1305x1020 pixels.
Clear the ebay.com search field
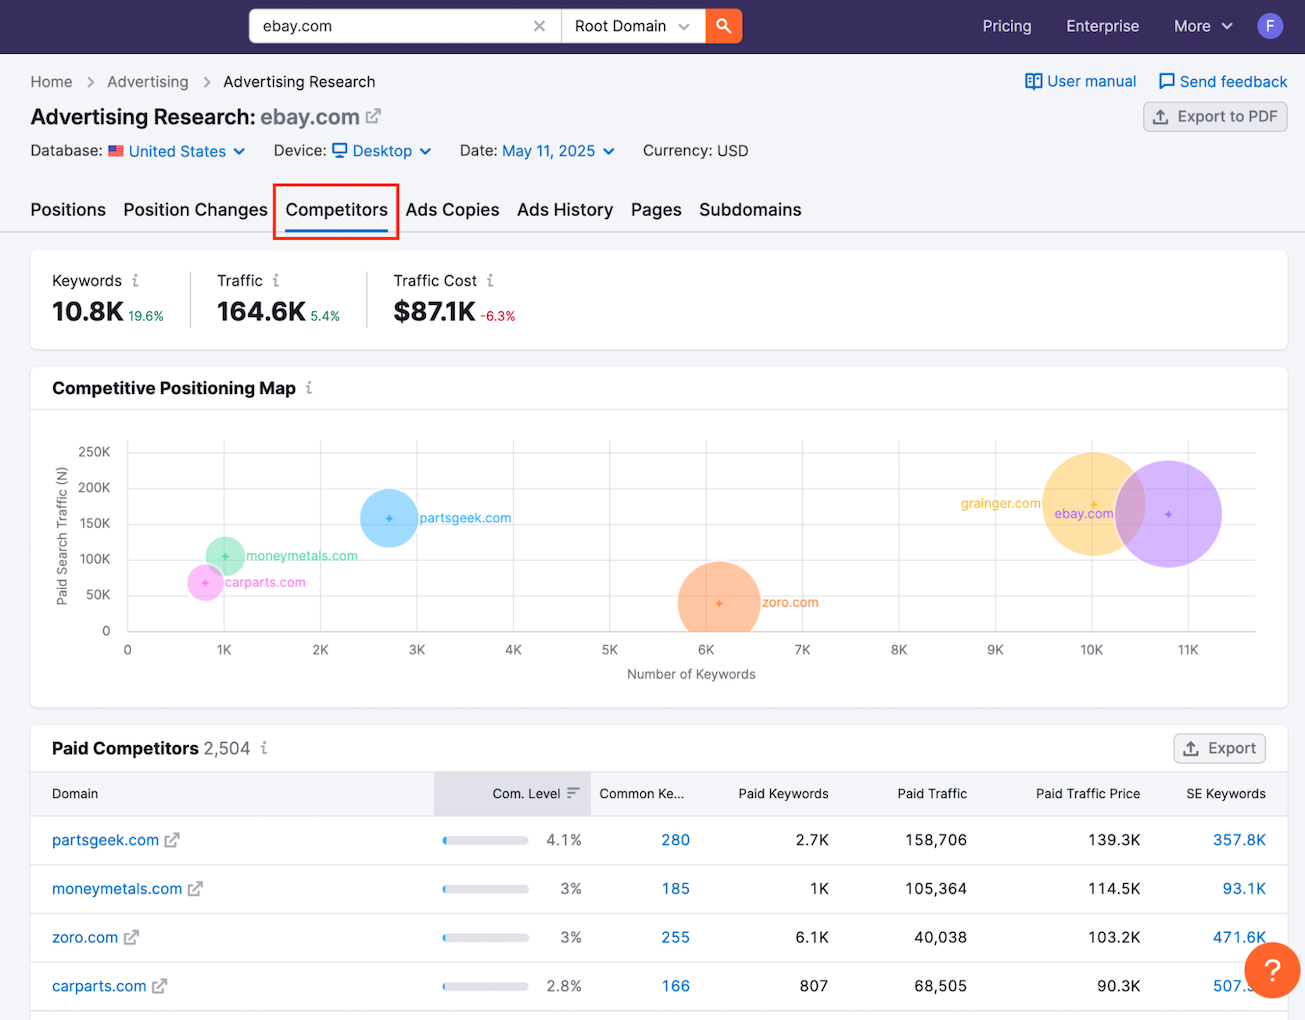pos(539,26)
